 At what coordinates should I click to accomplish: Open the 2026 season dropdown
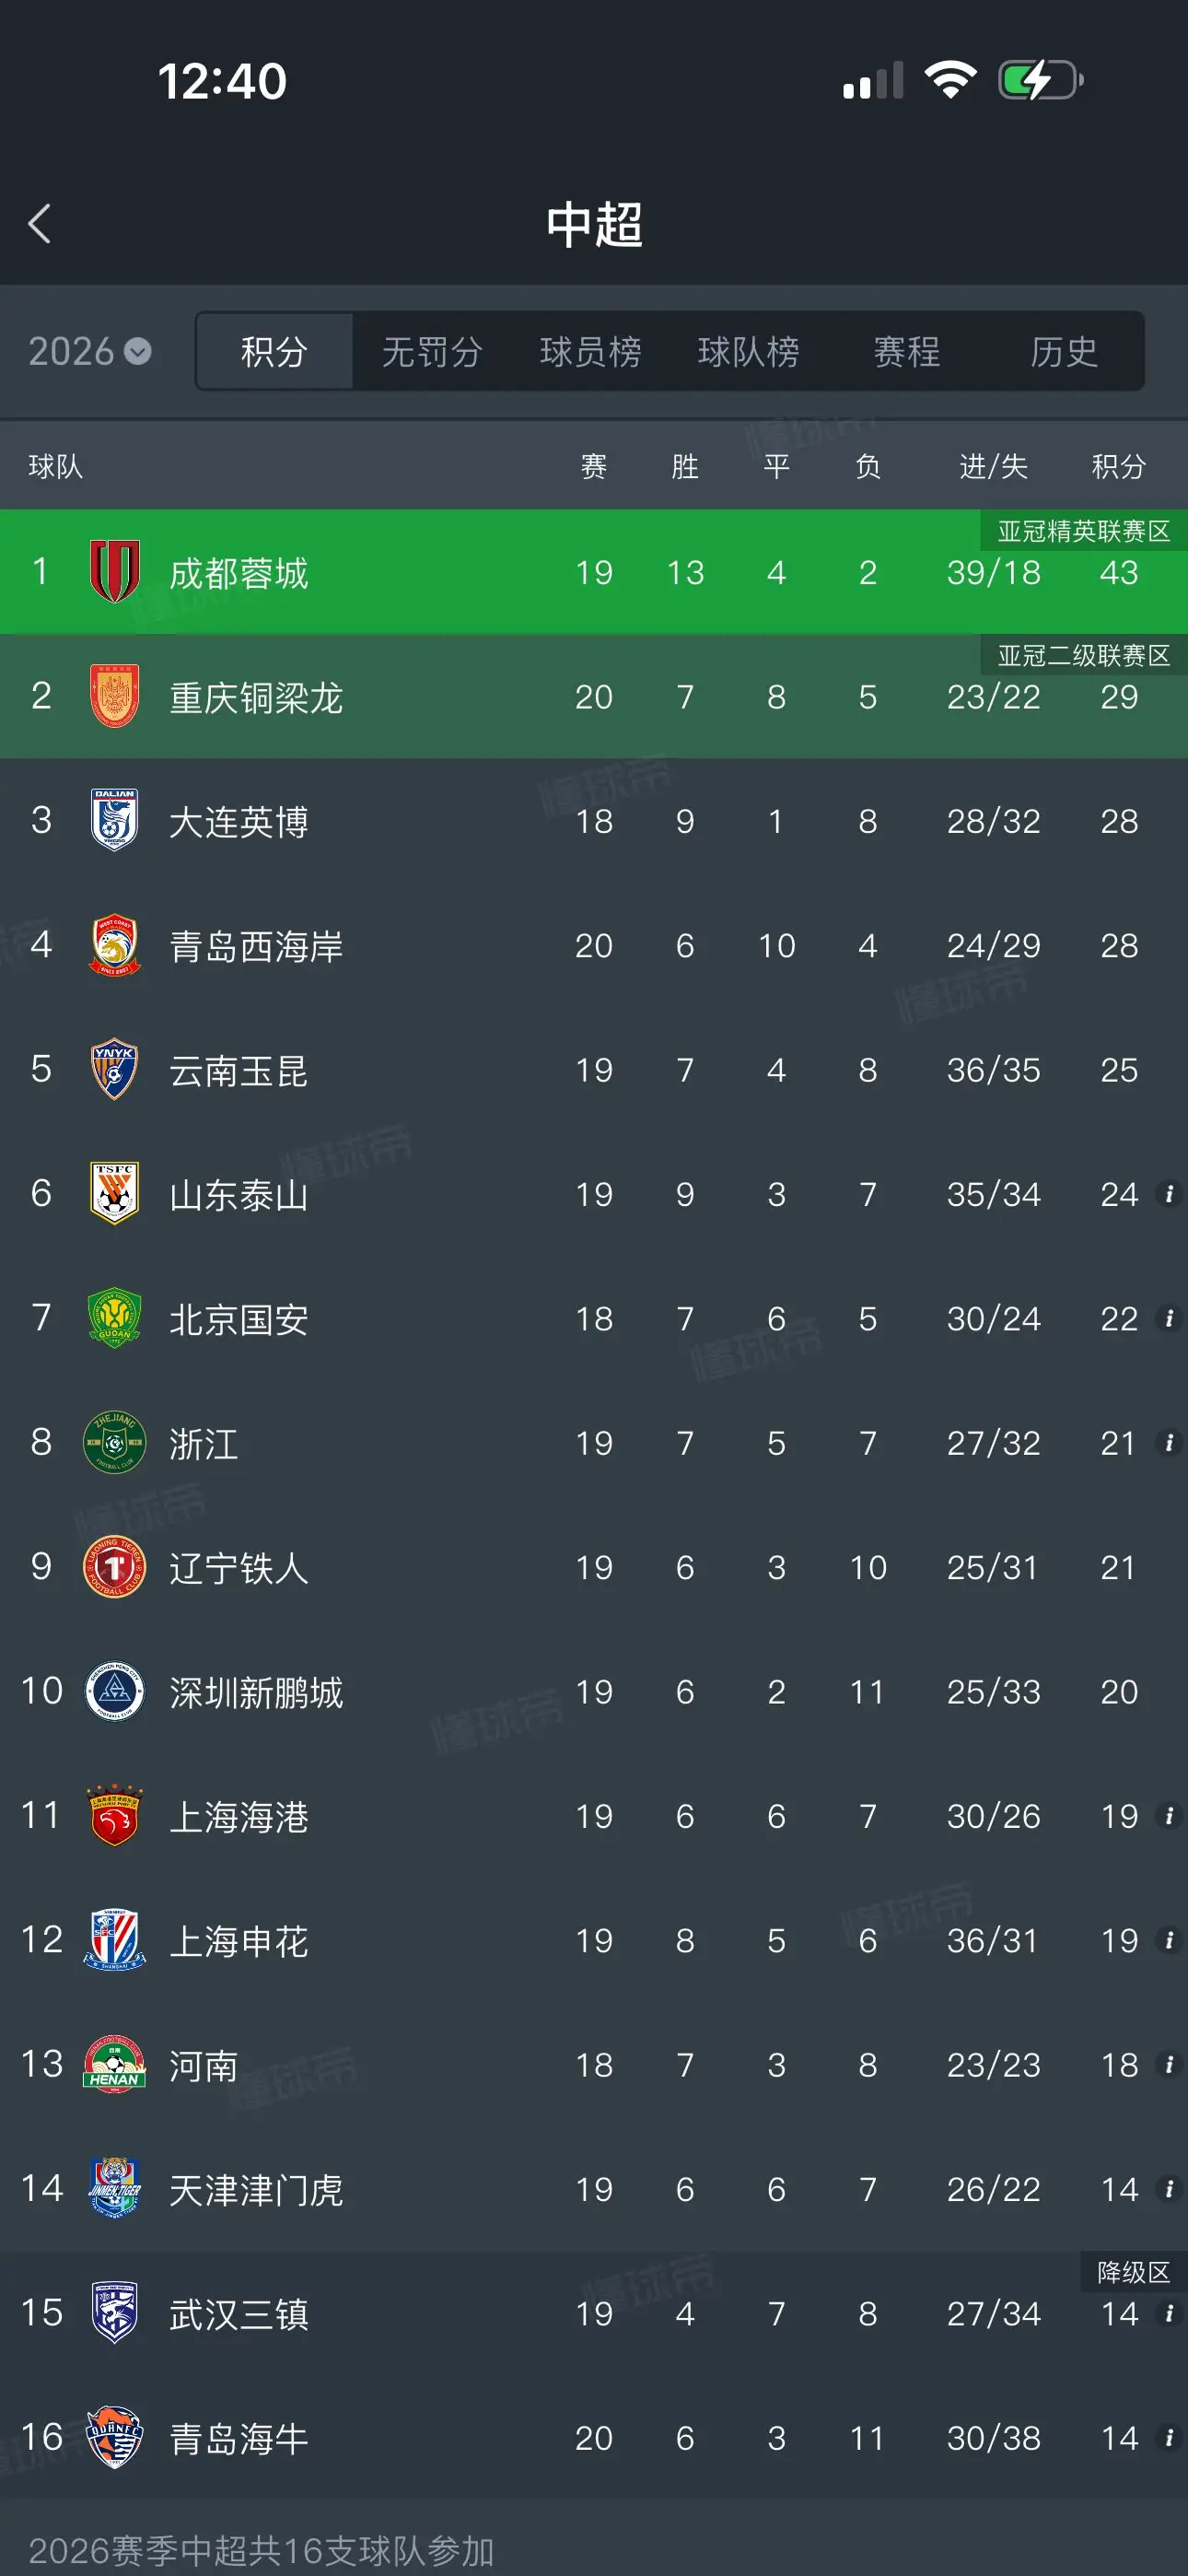coord(89,351)
